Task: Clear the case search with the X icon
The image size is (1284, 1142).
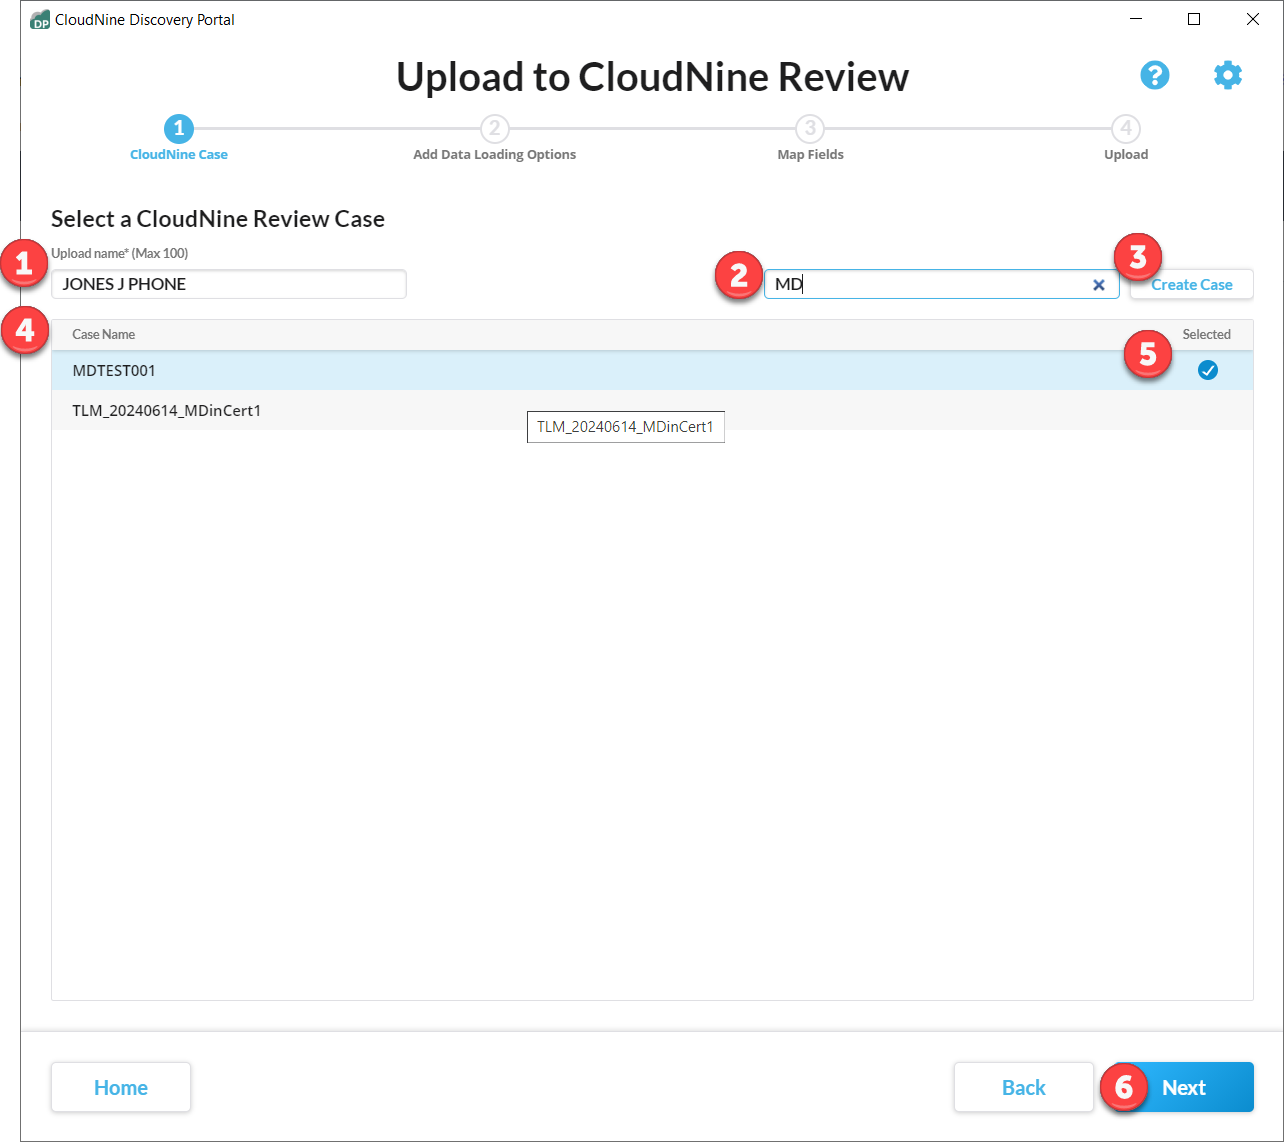Action: click(x=1098, y=285)
